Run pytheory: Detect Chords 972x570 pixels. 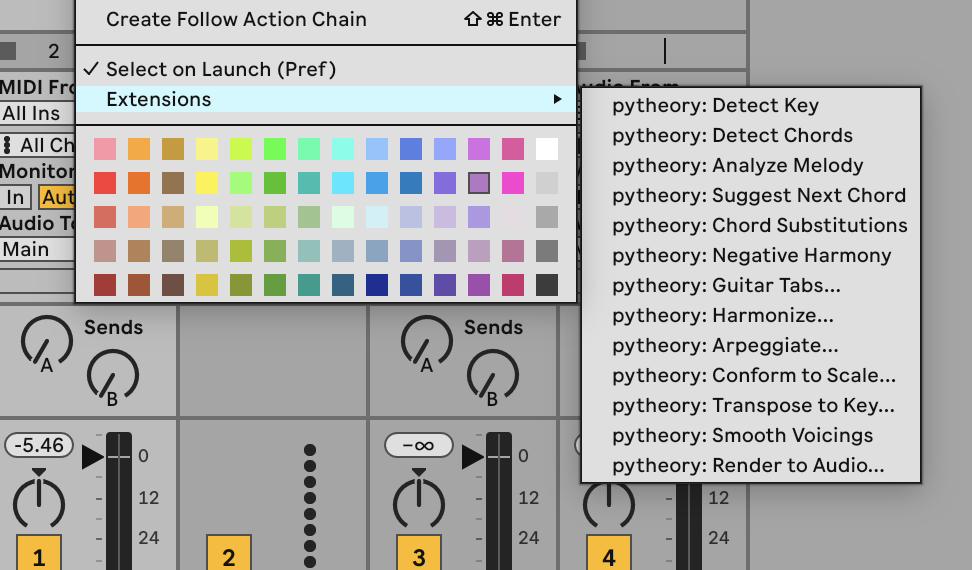pos(751,135)
